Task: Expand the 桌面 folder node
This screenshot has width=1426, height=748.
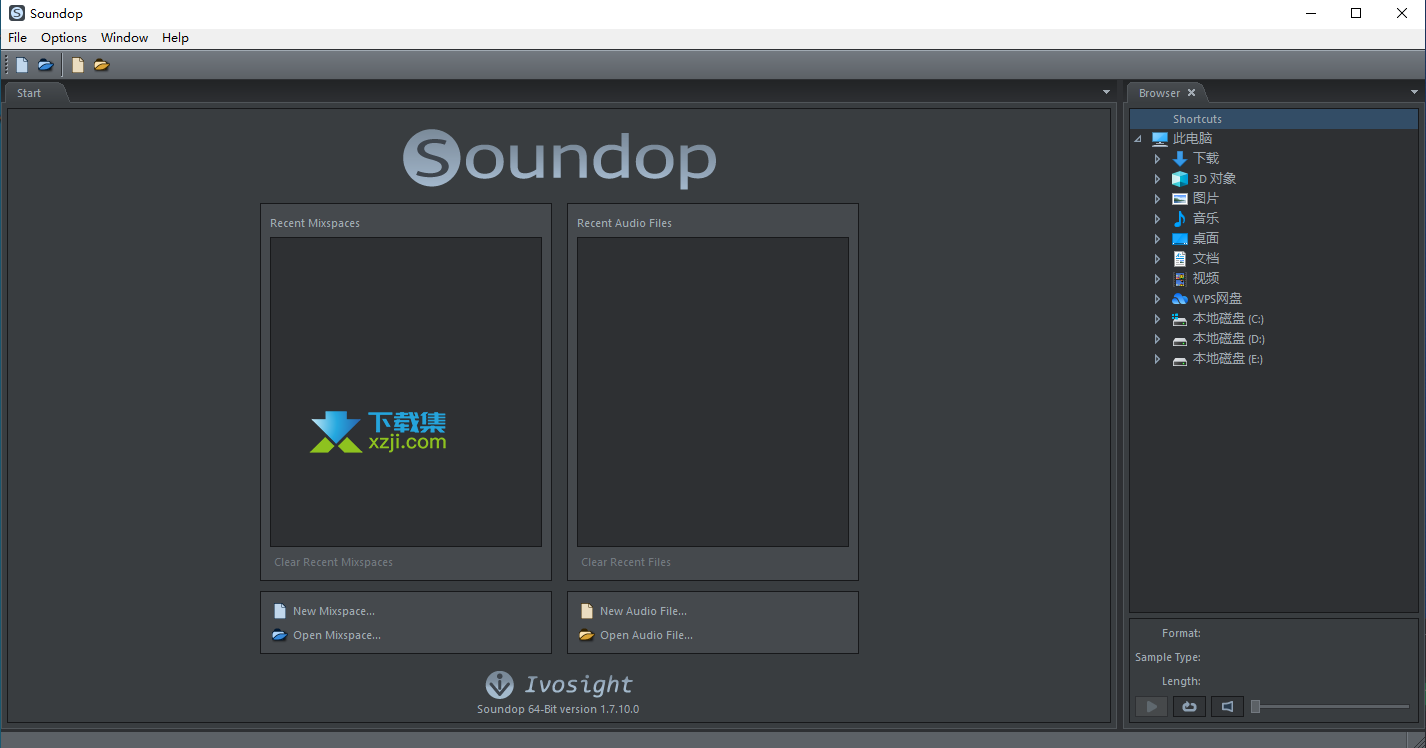Action: click(1158, 239)
